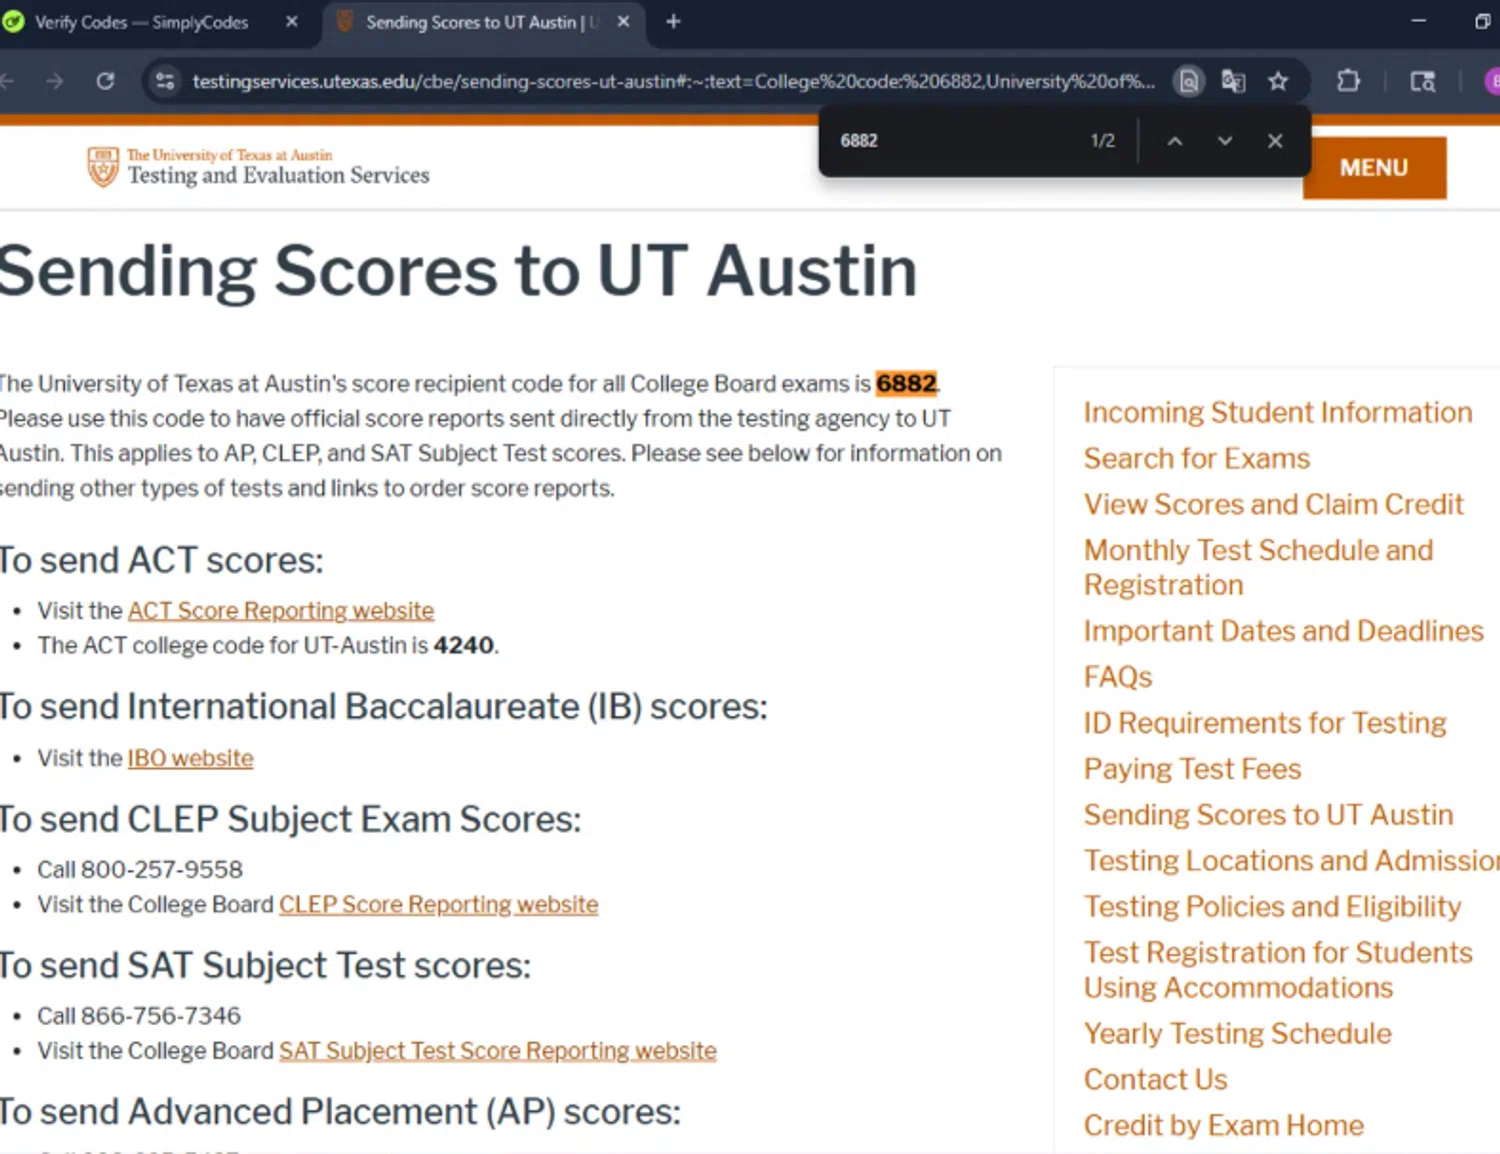The image size is (1500, 1154).
Task: Open the ACT Score Reporting website link
Action: [281, 610]
